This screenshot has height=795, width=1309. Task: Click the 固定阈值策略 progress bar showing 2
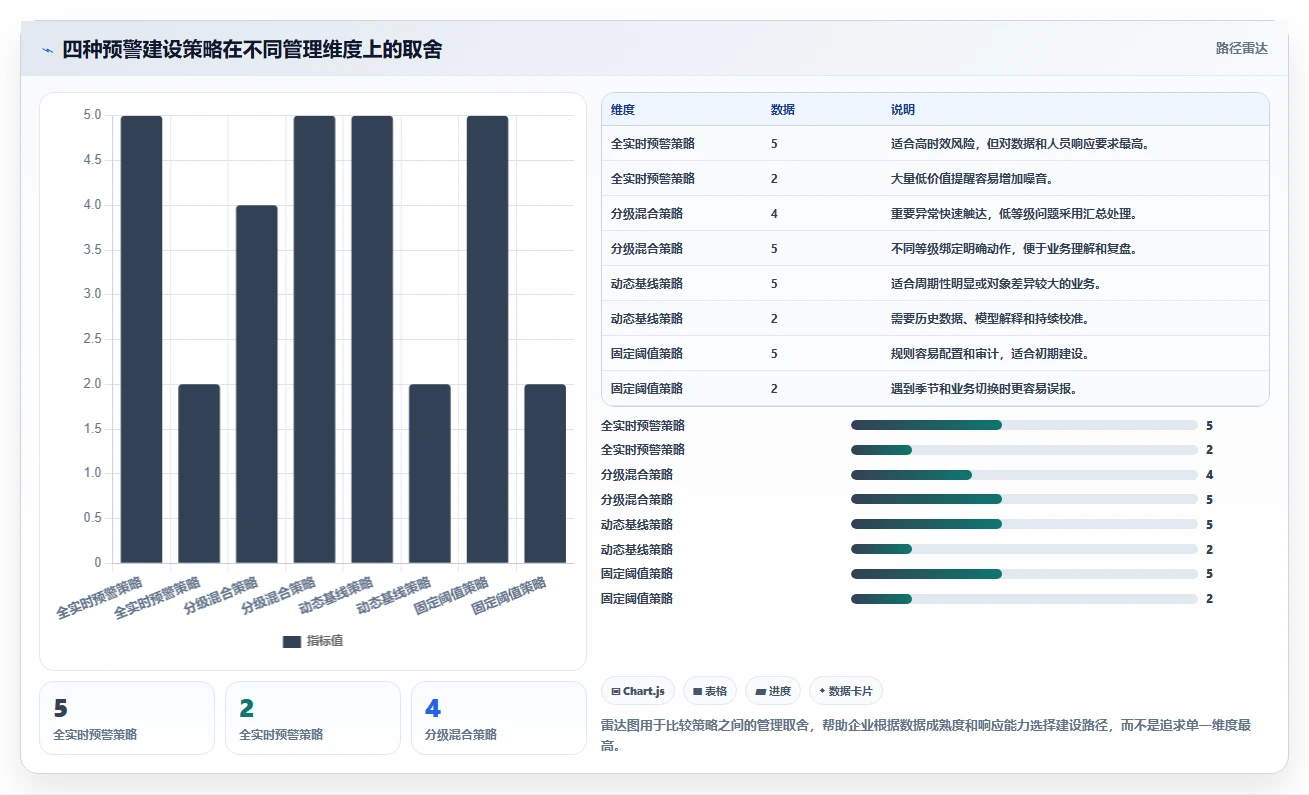[1024, 599]
